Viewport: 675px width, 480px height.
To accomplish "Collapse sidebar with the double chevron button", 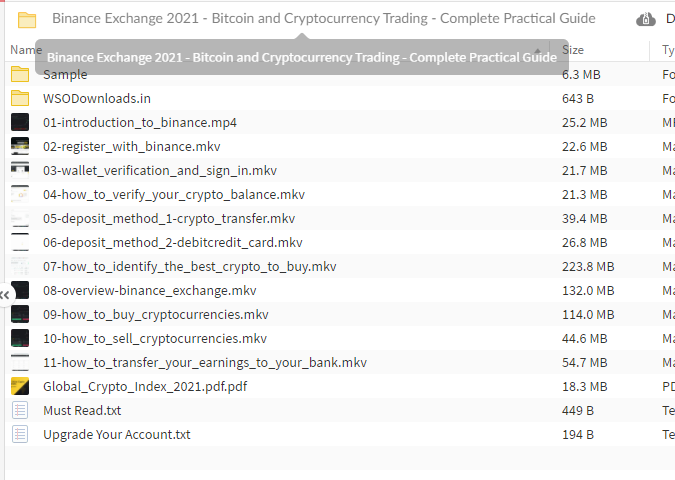I will [x=5, y=295].
